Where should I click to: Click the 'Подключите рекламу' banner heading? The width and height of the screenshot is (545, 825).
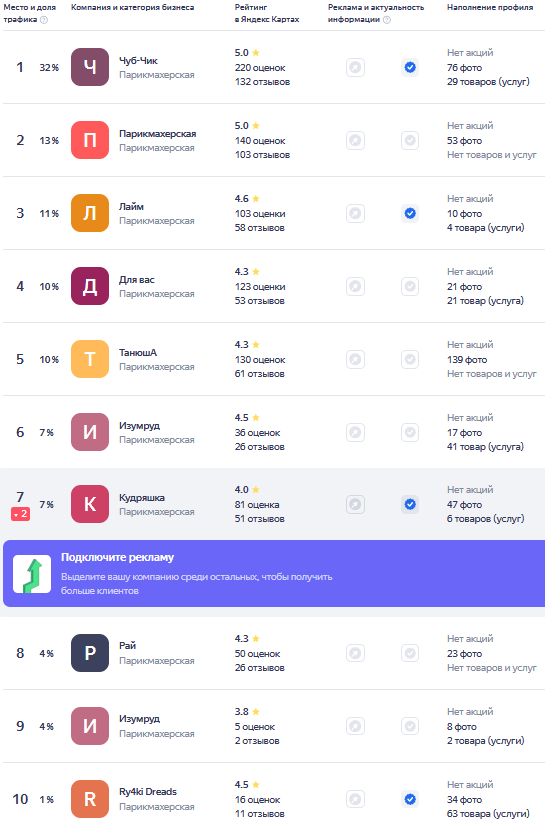[x=117, y=557]
